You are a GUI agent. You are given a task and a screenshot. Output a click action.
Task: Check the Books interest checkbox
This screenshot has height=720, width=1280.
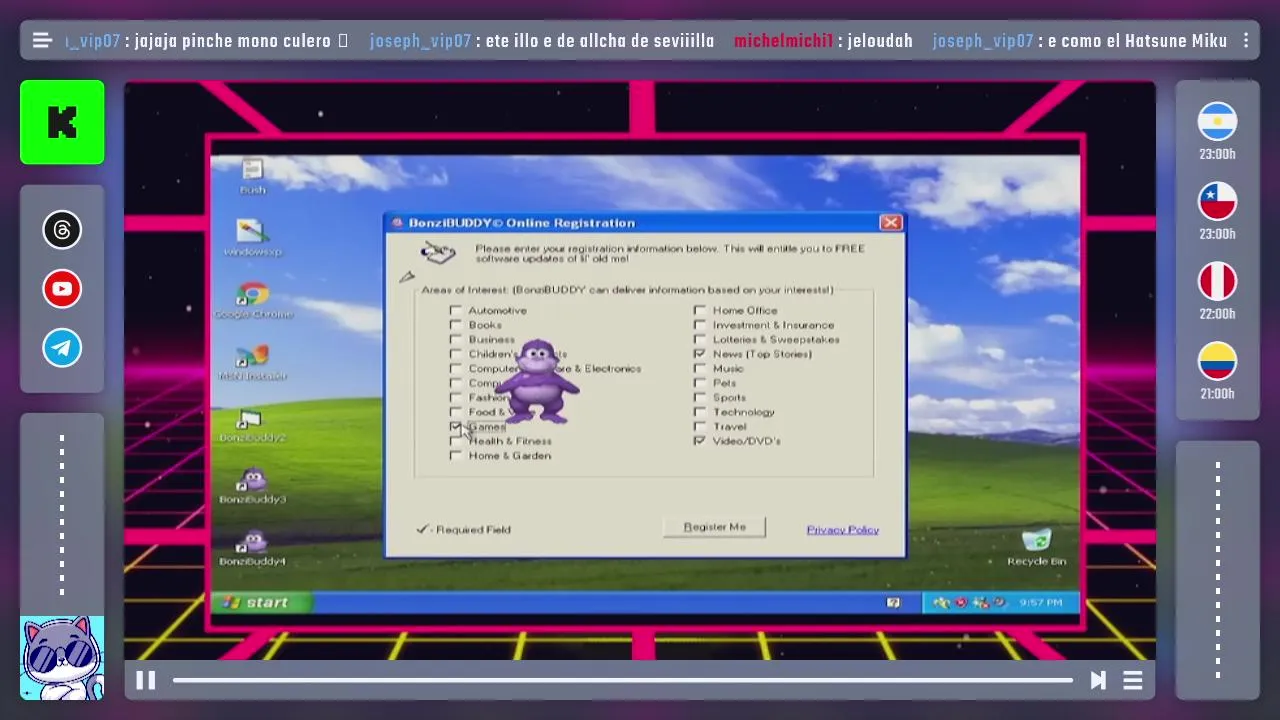[456, 325]
